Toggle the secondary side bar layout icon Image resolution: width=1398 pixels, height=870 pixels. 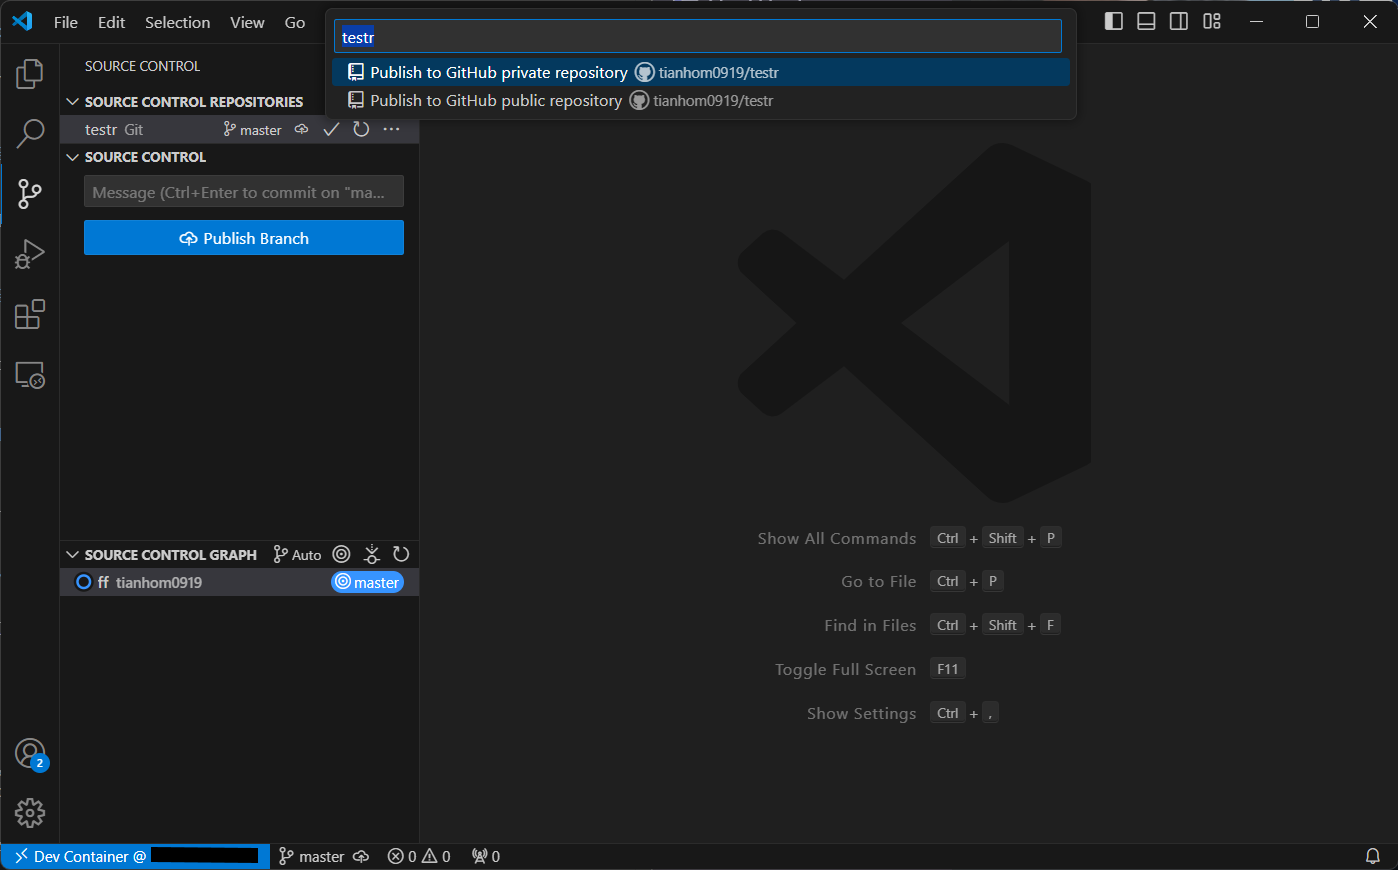[1179, 22]
